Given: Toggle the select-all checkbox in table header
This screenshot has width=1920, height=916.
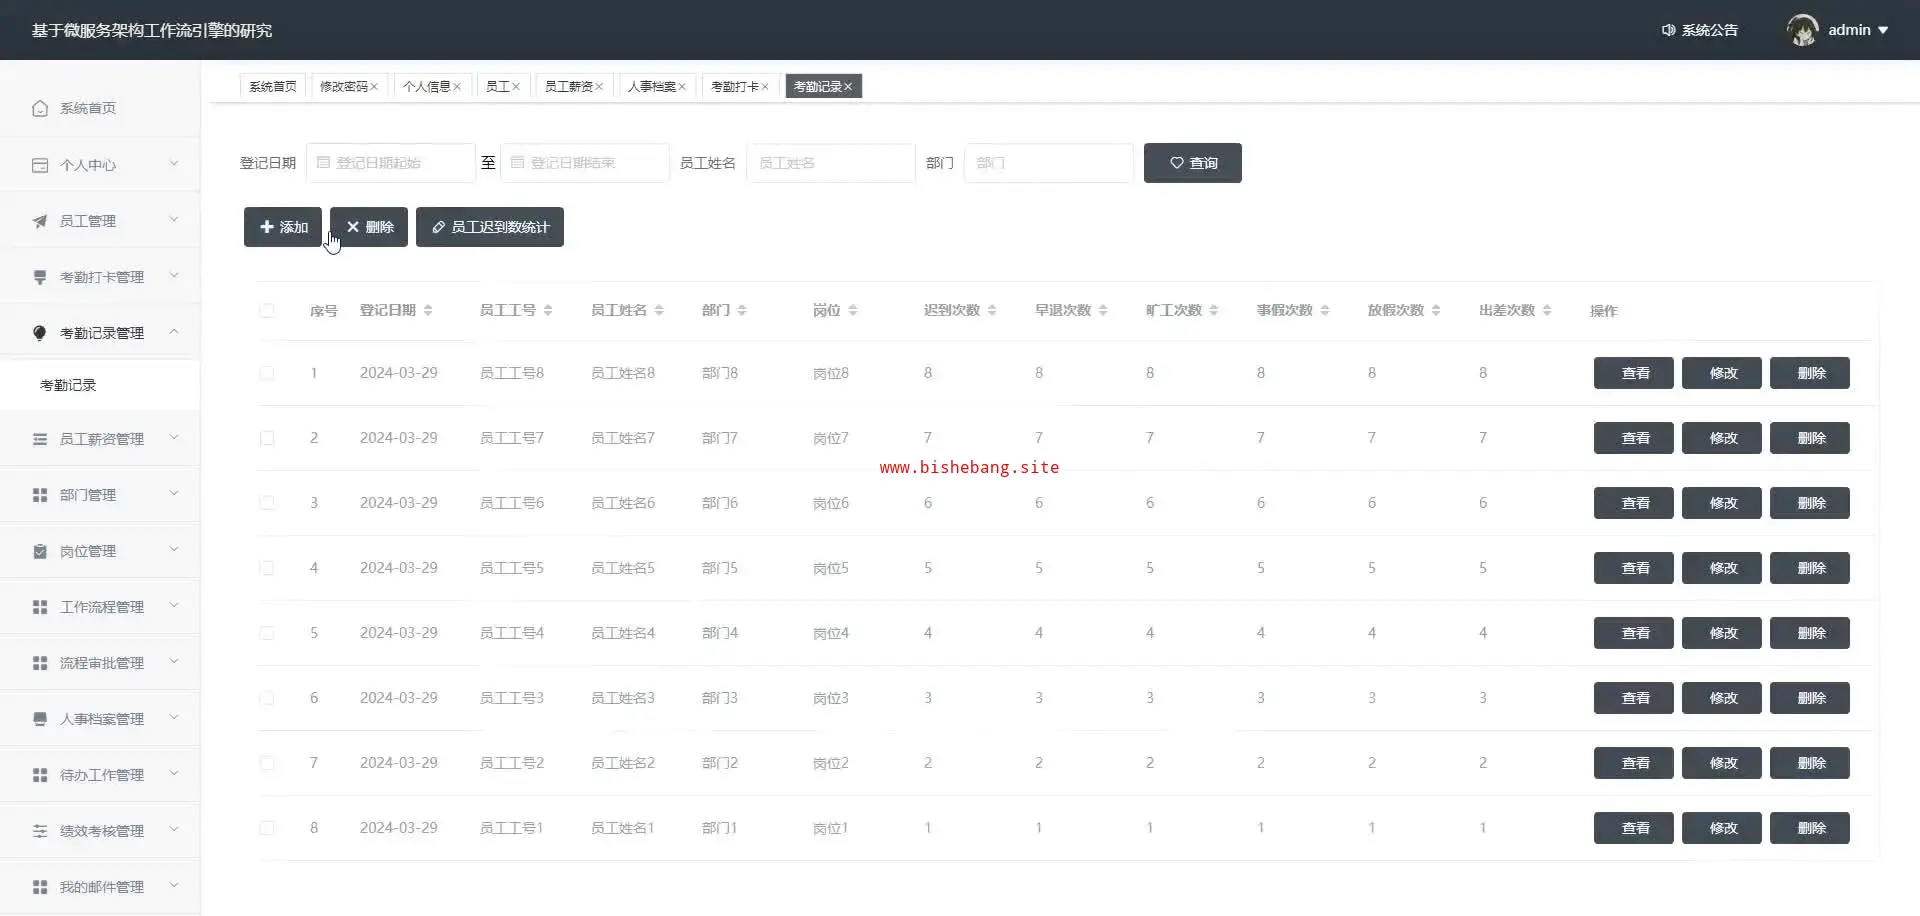Looking at the screenshot, I should tap(267, 311).
